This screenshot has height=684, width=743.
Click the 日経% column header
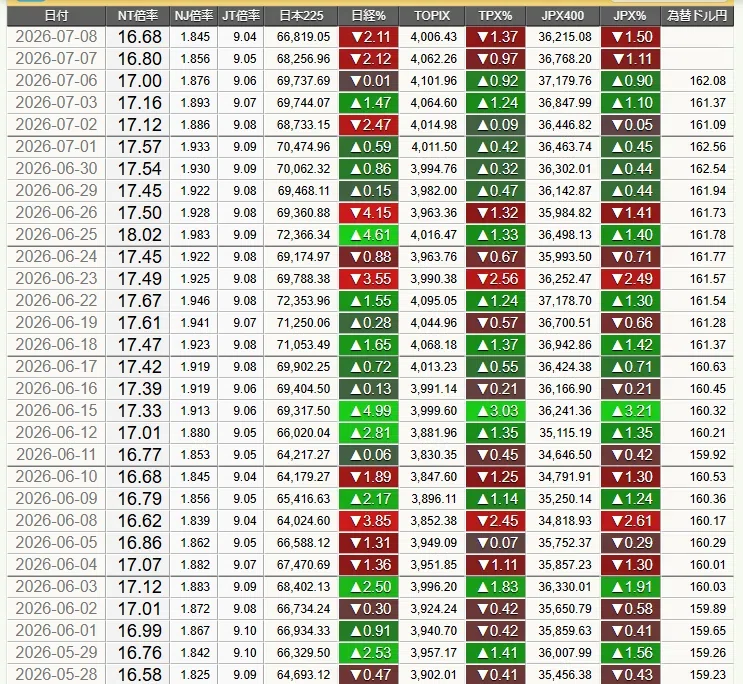[369, 16]
